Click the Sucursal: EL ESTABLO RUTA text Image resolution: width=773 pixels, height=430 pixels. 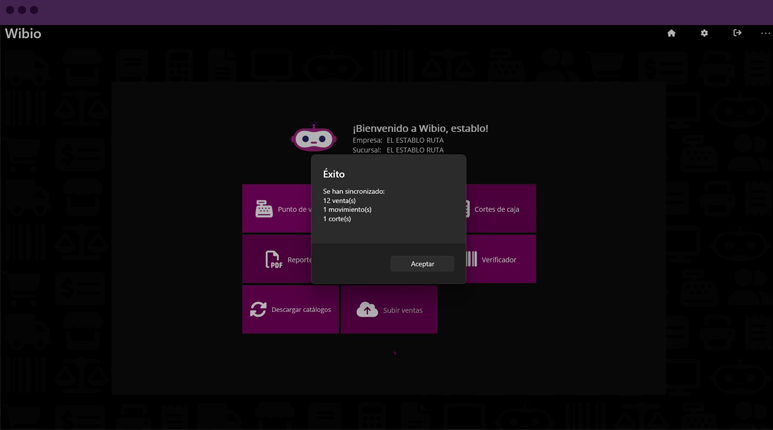click(398, 150)
